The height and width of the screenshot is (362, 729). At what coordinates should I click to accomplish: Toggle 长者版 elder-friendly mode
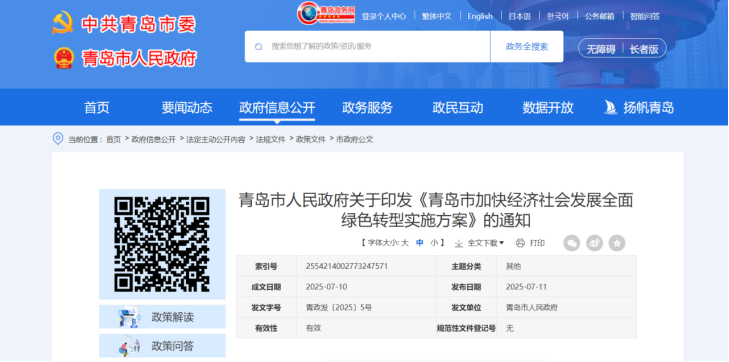[x=644, y=49]
